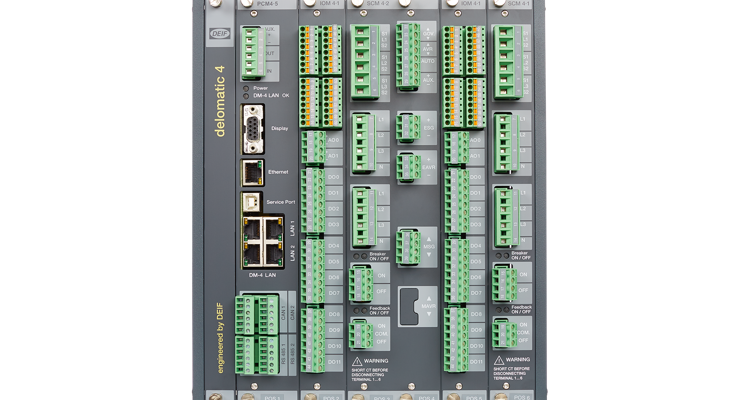
Task: Click the "Ethernet" label
Action: pos(278,172)
